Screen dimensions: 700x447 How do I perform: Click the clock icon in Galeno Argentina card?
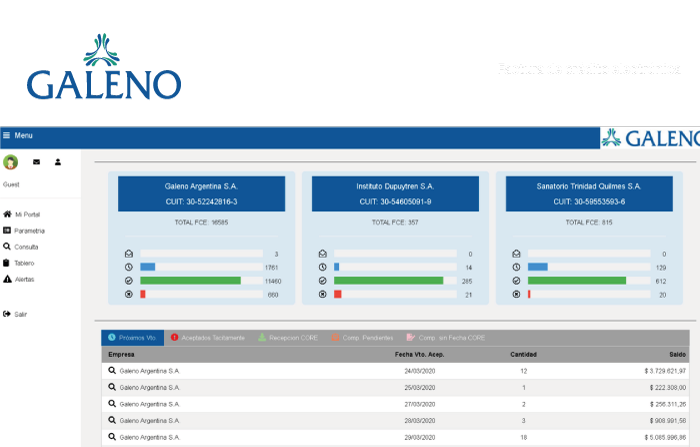[129, 267]
